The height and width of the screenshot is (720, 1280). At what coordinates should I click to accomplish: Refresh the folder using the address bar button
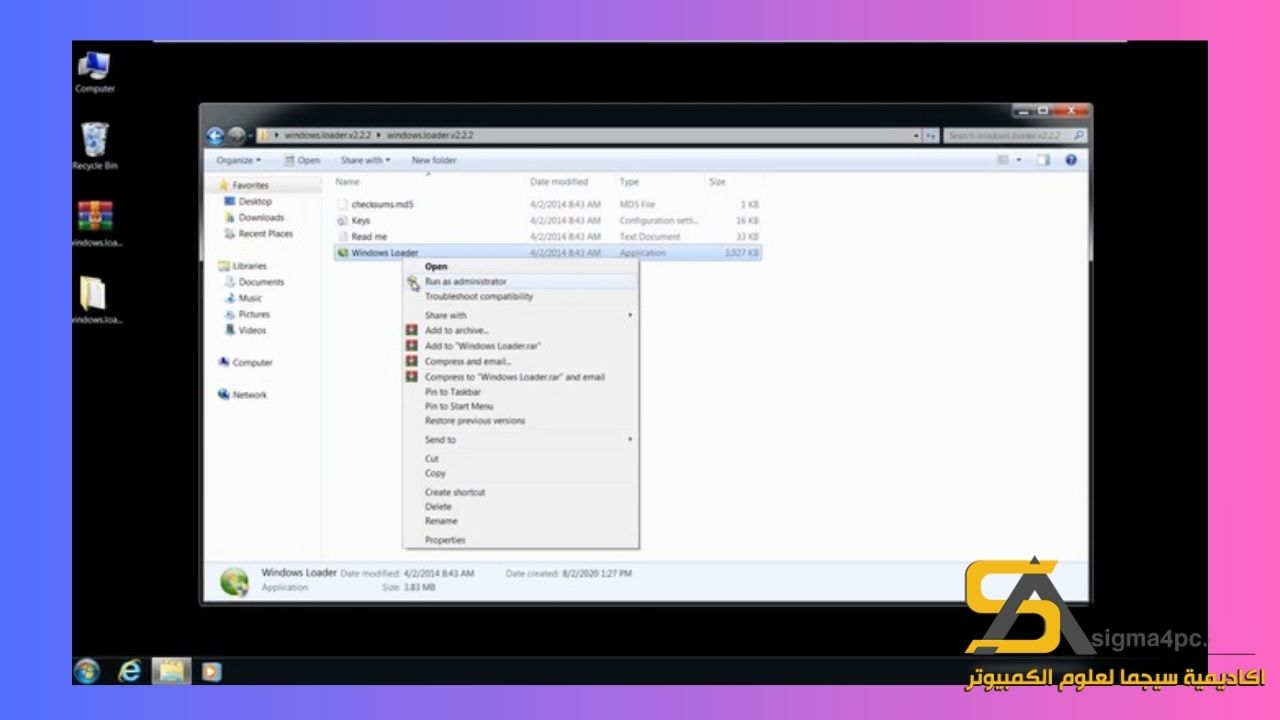pos(931,135)
